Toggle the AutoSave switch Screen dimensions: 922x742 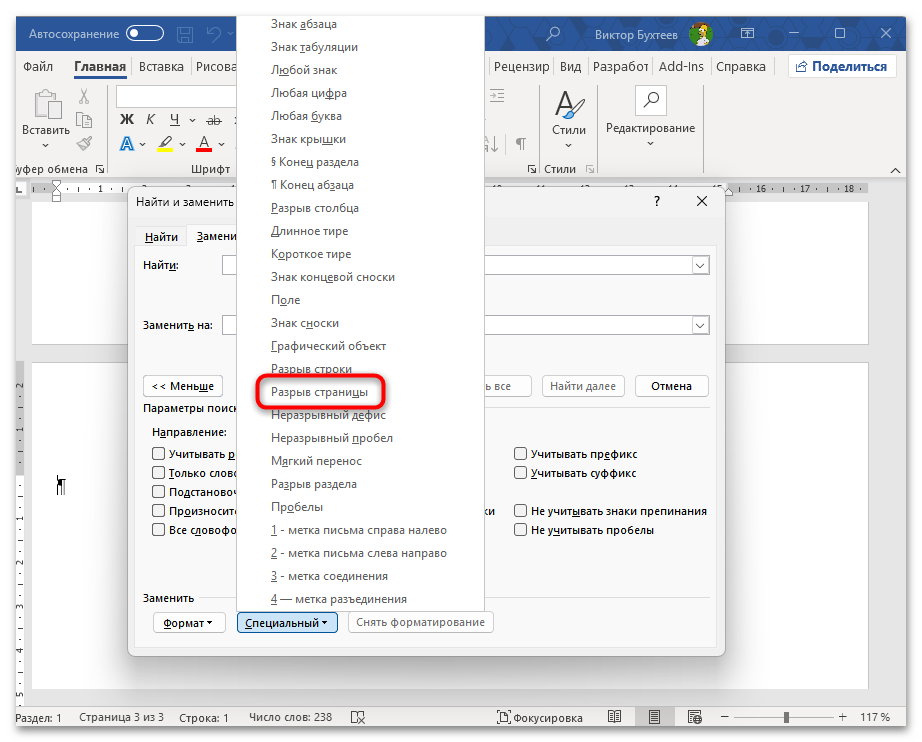(x=145, y=34)
